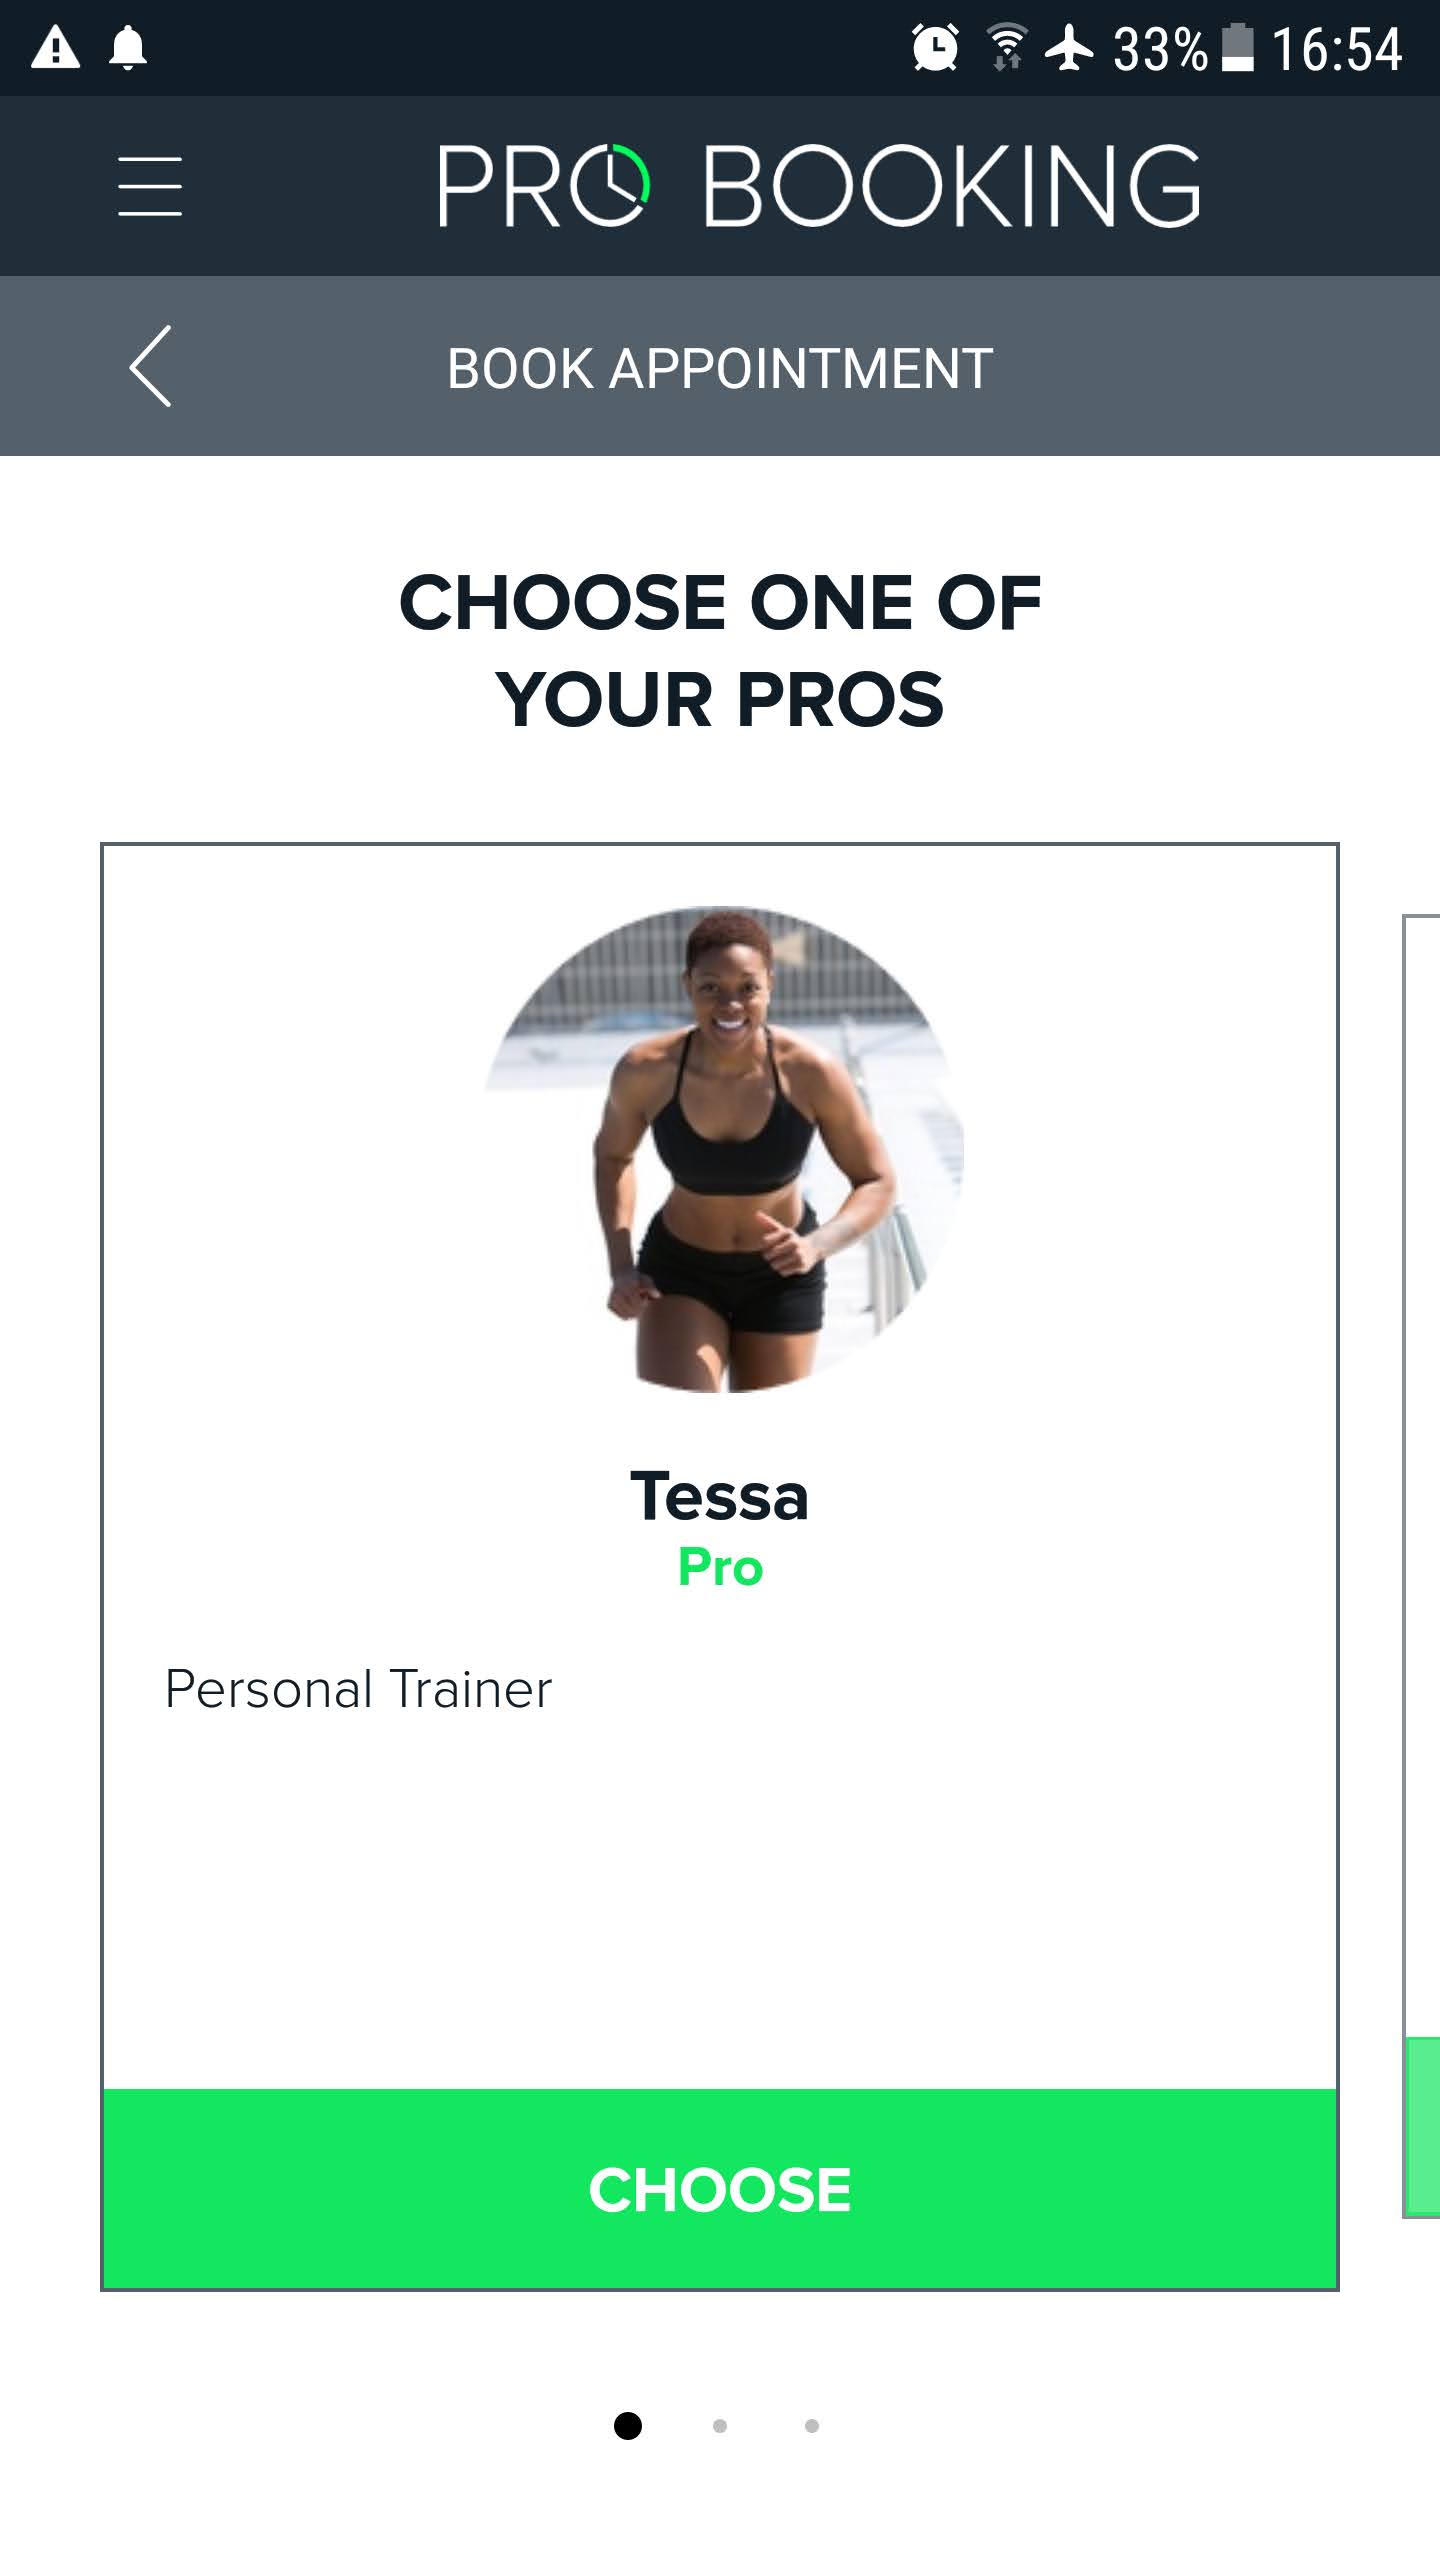1440x2560 pixels.
Task: Jump to the third carousel page dot
Action: click(x=812, y=2426)
